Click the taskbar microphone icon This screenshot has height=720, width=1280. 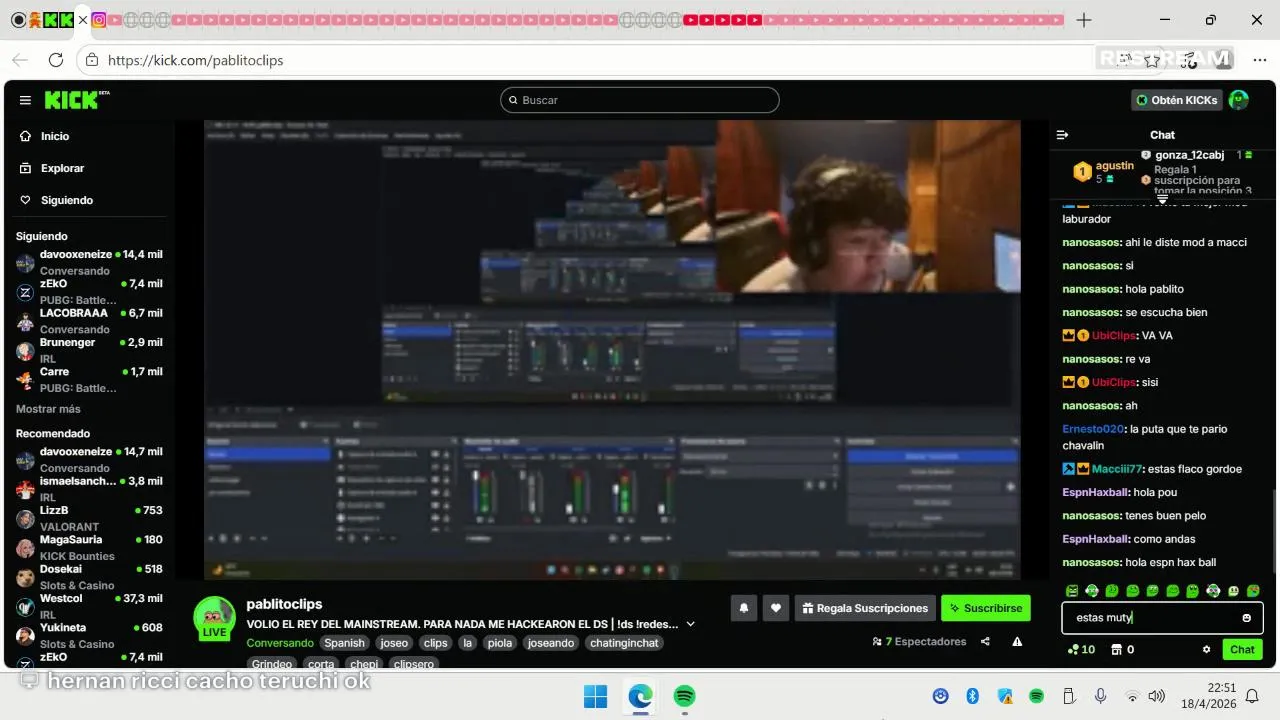pos(1100,696)
